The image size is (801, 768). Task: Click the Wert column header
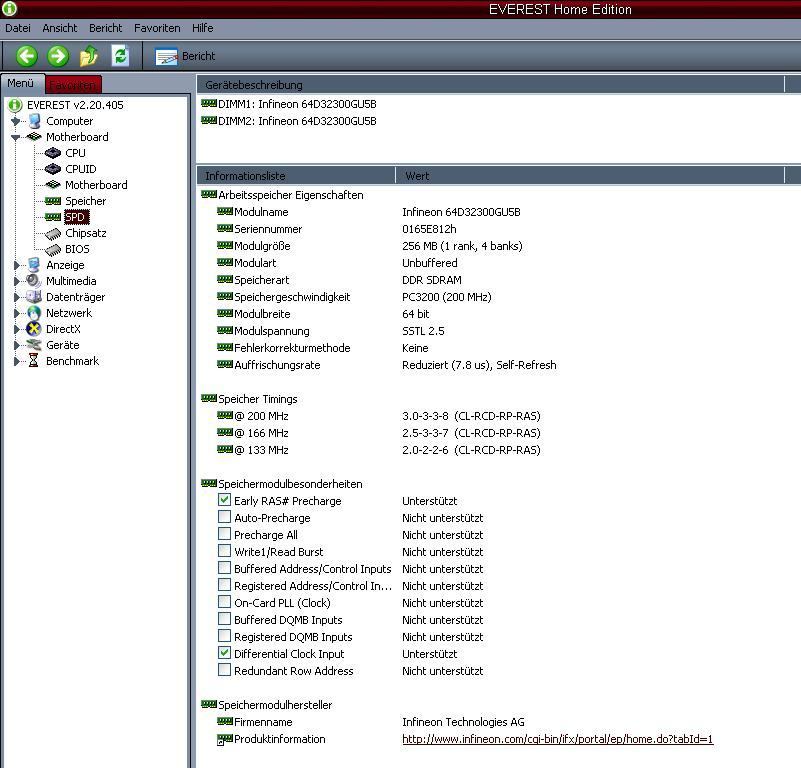590,176
